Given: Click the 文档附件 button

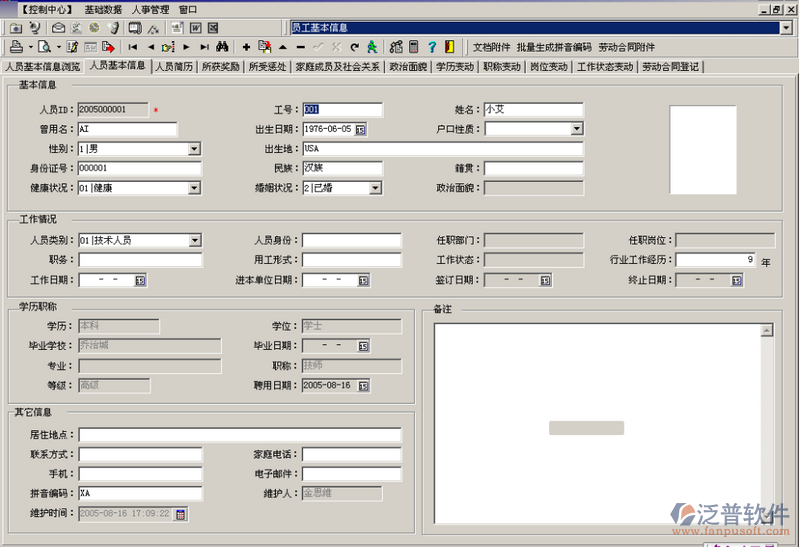Looking at the screenshot, I should click(491, 47).
